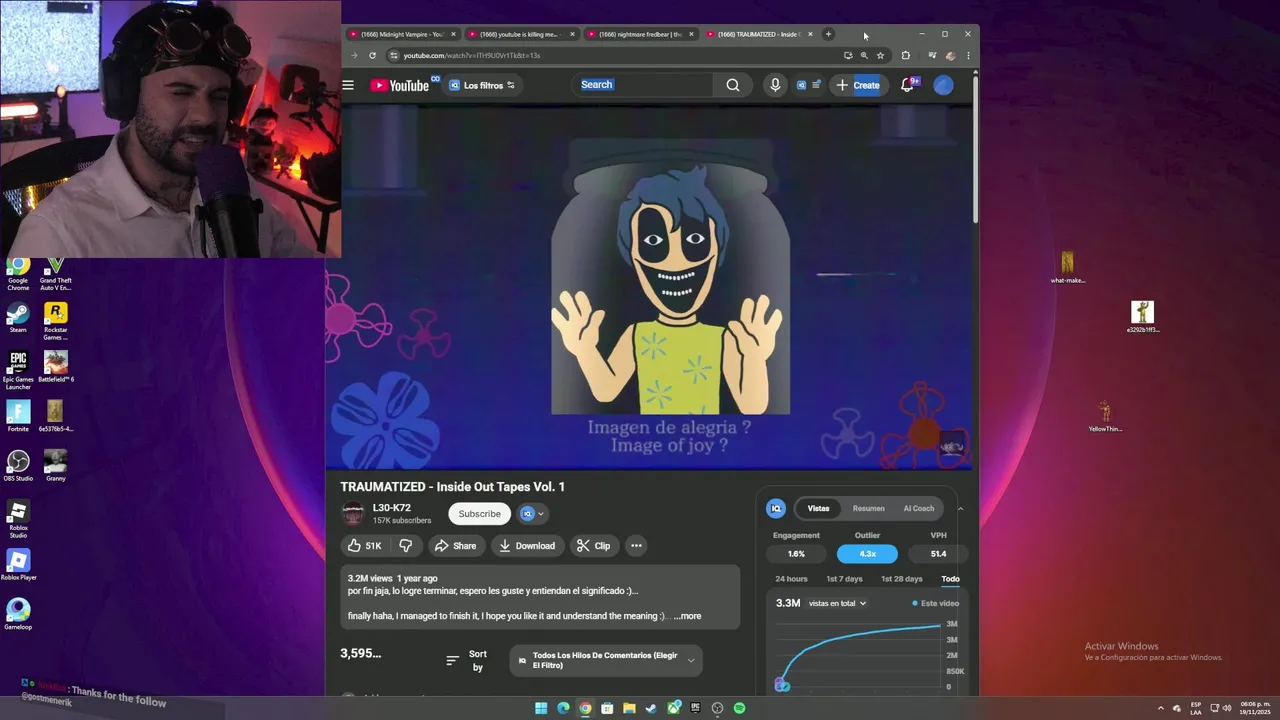Open Chrome three-dot menu

pyautogui.click(x=968, y=56)
